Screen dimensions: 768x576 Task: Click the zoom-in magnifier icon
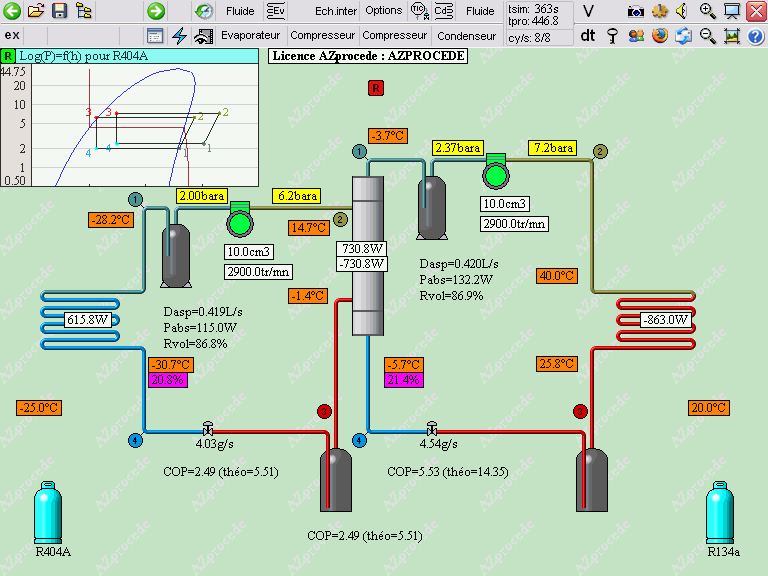[x=707, y=10]
